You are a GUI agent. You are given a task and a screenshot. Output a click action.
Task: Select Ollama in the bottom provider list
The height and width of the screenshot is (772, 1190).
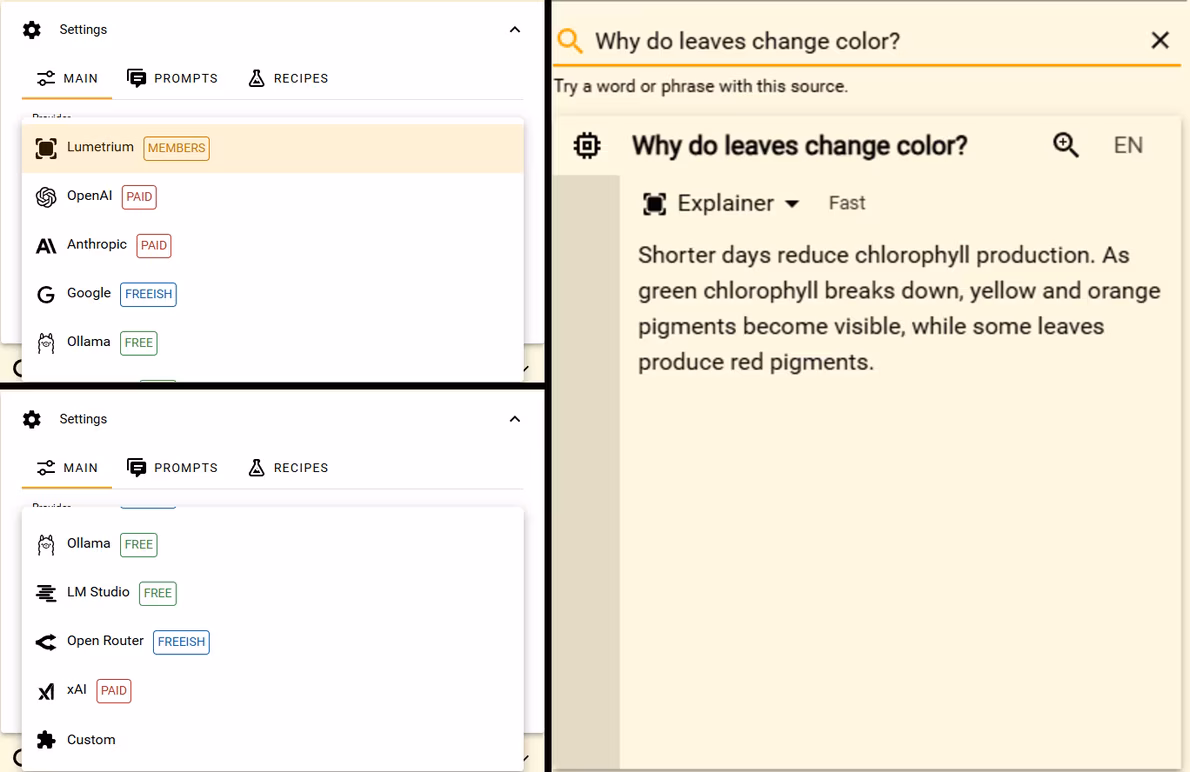pos(272,544)
